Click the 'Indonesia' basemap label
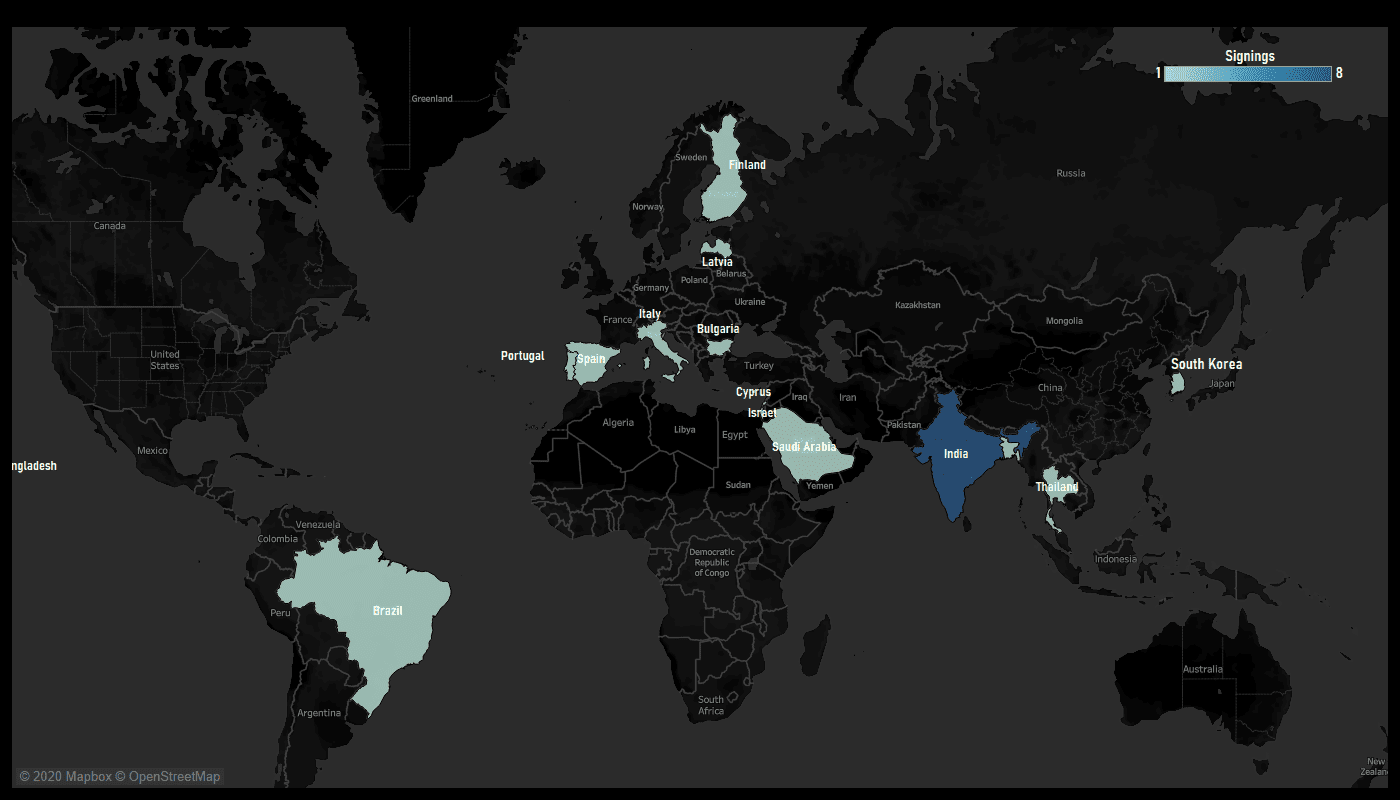1400x800 pixels. (1116, 559)
